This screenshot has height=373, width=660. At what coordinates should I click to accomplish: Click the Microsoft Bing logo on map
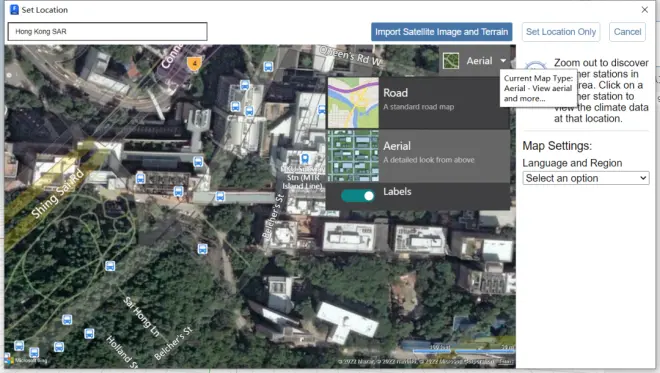coord(26,360)
